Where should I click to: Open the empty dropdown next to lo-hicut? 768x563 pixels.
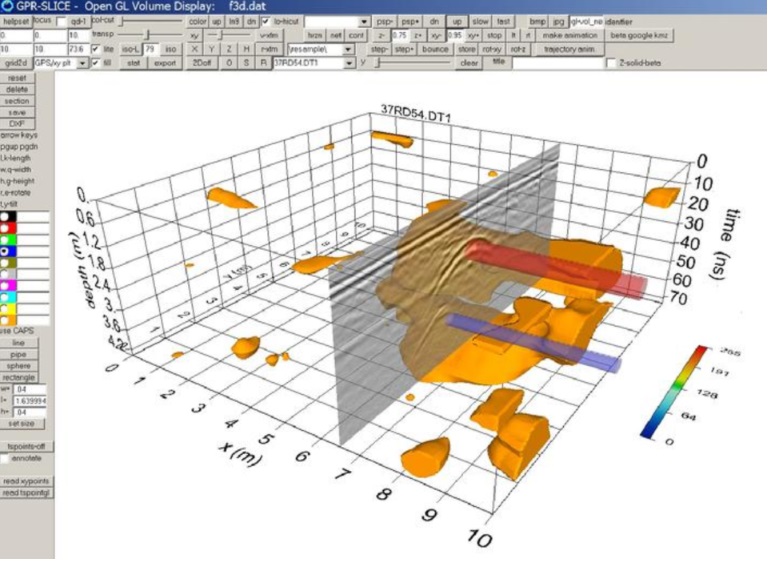pyautogui.click(x=364, y=22)
